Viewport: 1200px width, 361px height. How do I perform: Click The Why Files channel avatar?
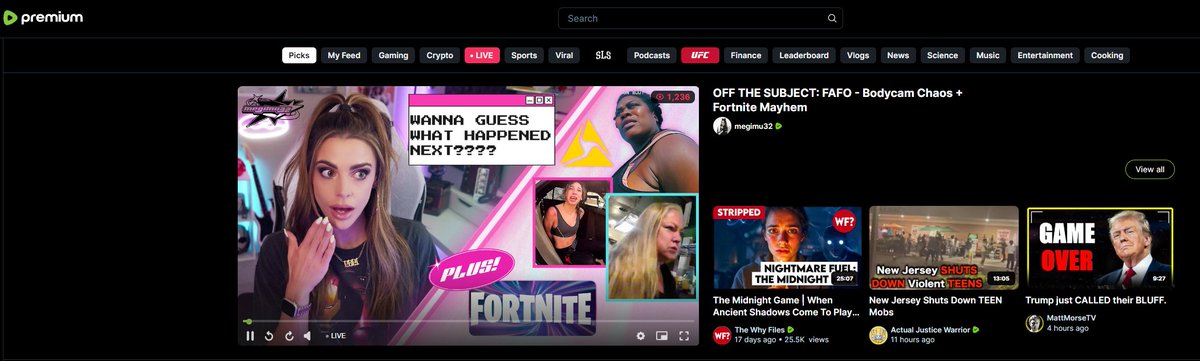click(x=721, y=335)
